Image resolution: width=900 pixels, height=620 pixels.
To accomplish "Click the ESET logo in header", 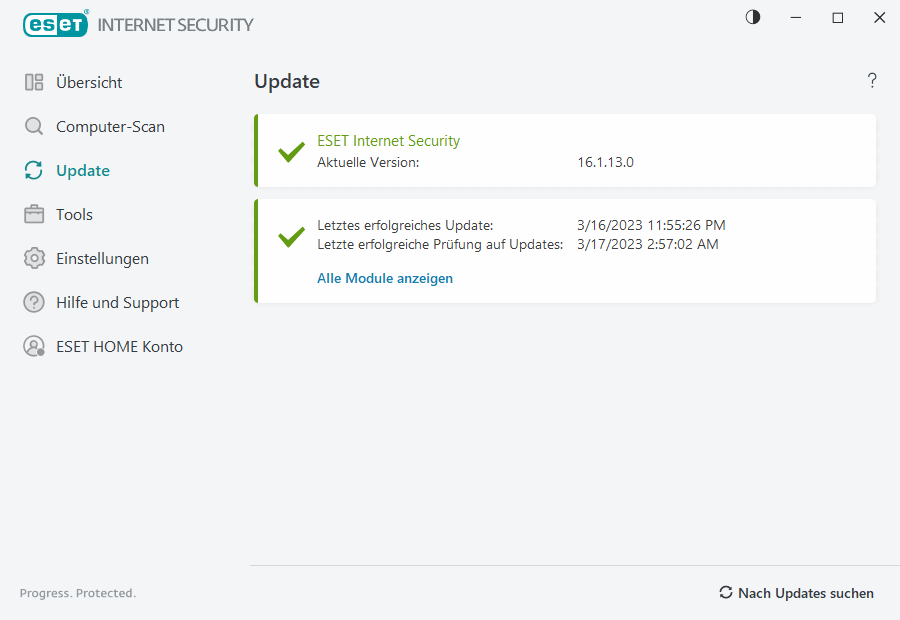I will 56,24.
